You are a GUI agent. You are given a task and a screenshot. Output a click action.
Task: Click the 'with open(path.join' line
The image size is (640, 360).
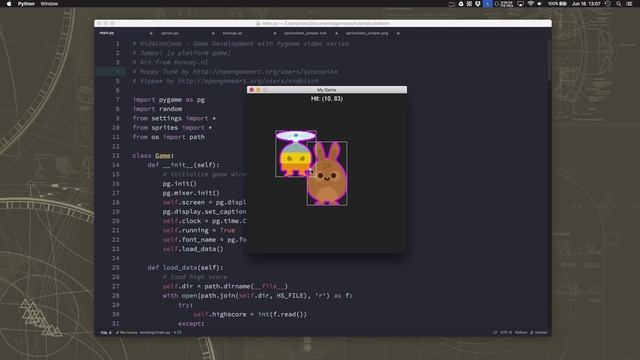coord(258,296)
